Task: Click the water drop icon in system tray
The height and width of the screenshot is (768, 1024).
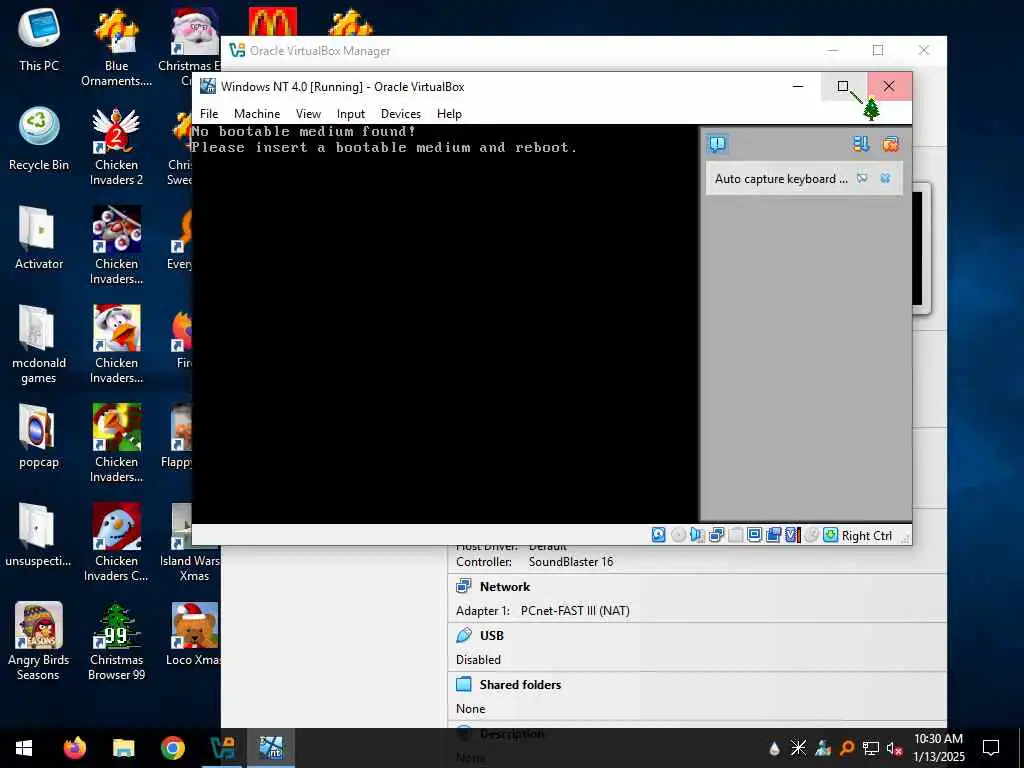Action: tap(775, 748)
